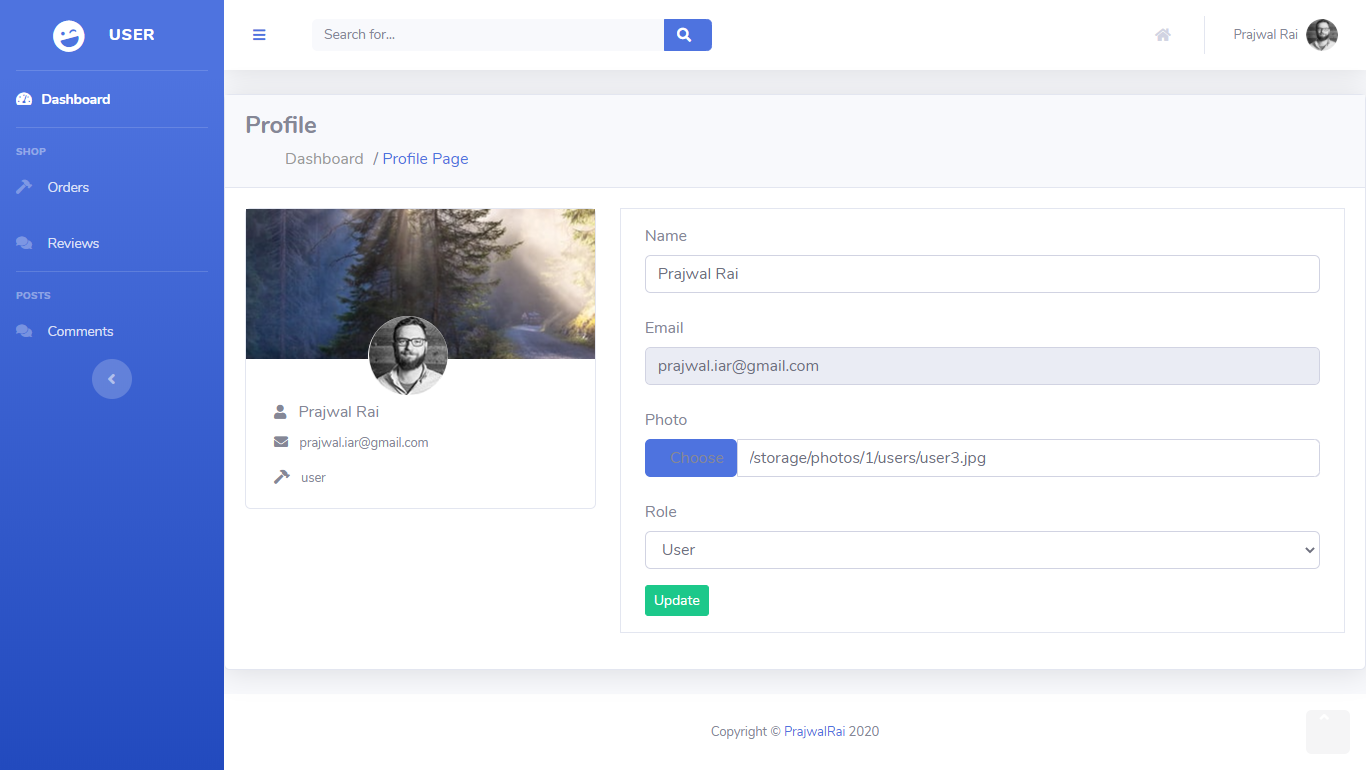Open the Role dropdown

pyautogui.click(x=981, y=550)
